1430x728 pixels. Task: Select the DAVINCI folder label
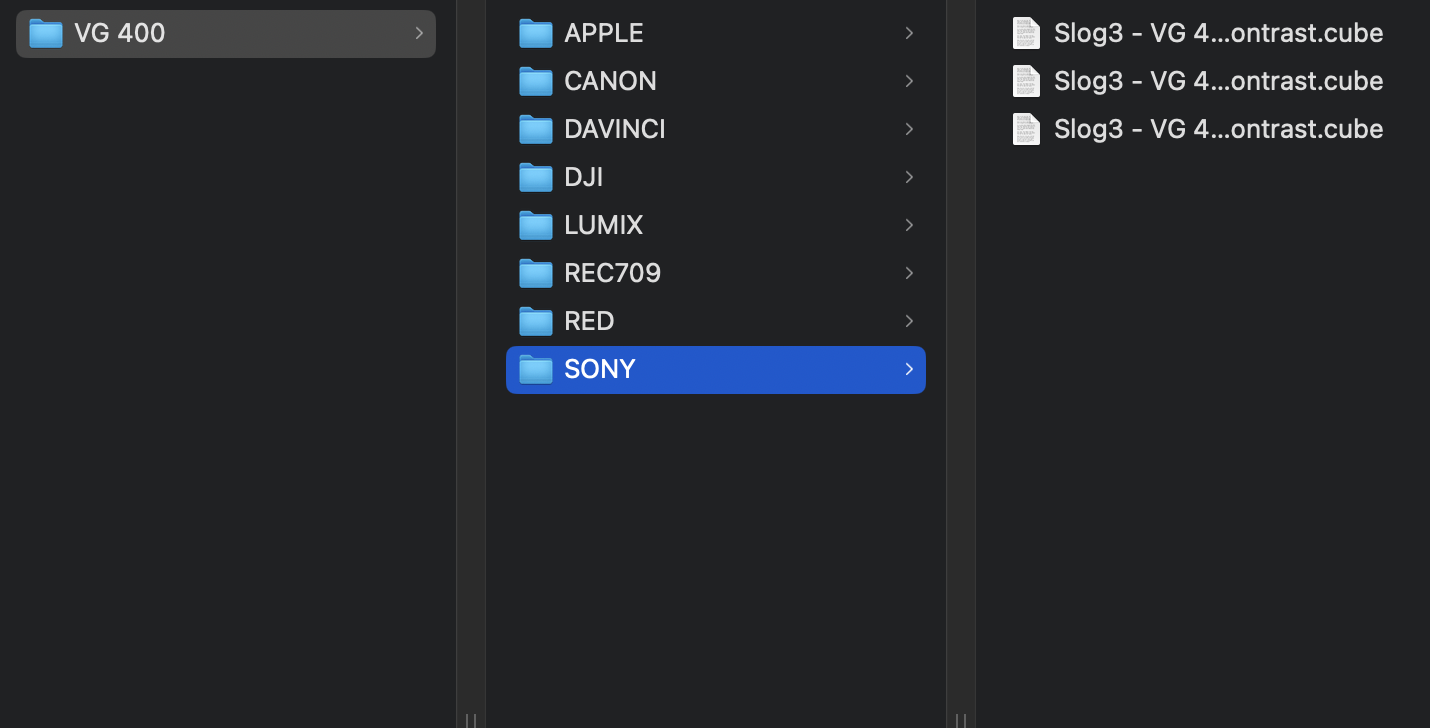pos(615,129)
